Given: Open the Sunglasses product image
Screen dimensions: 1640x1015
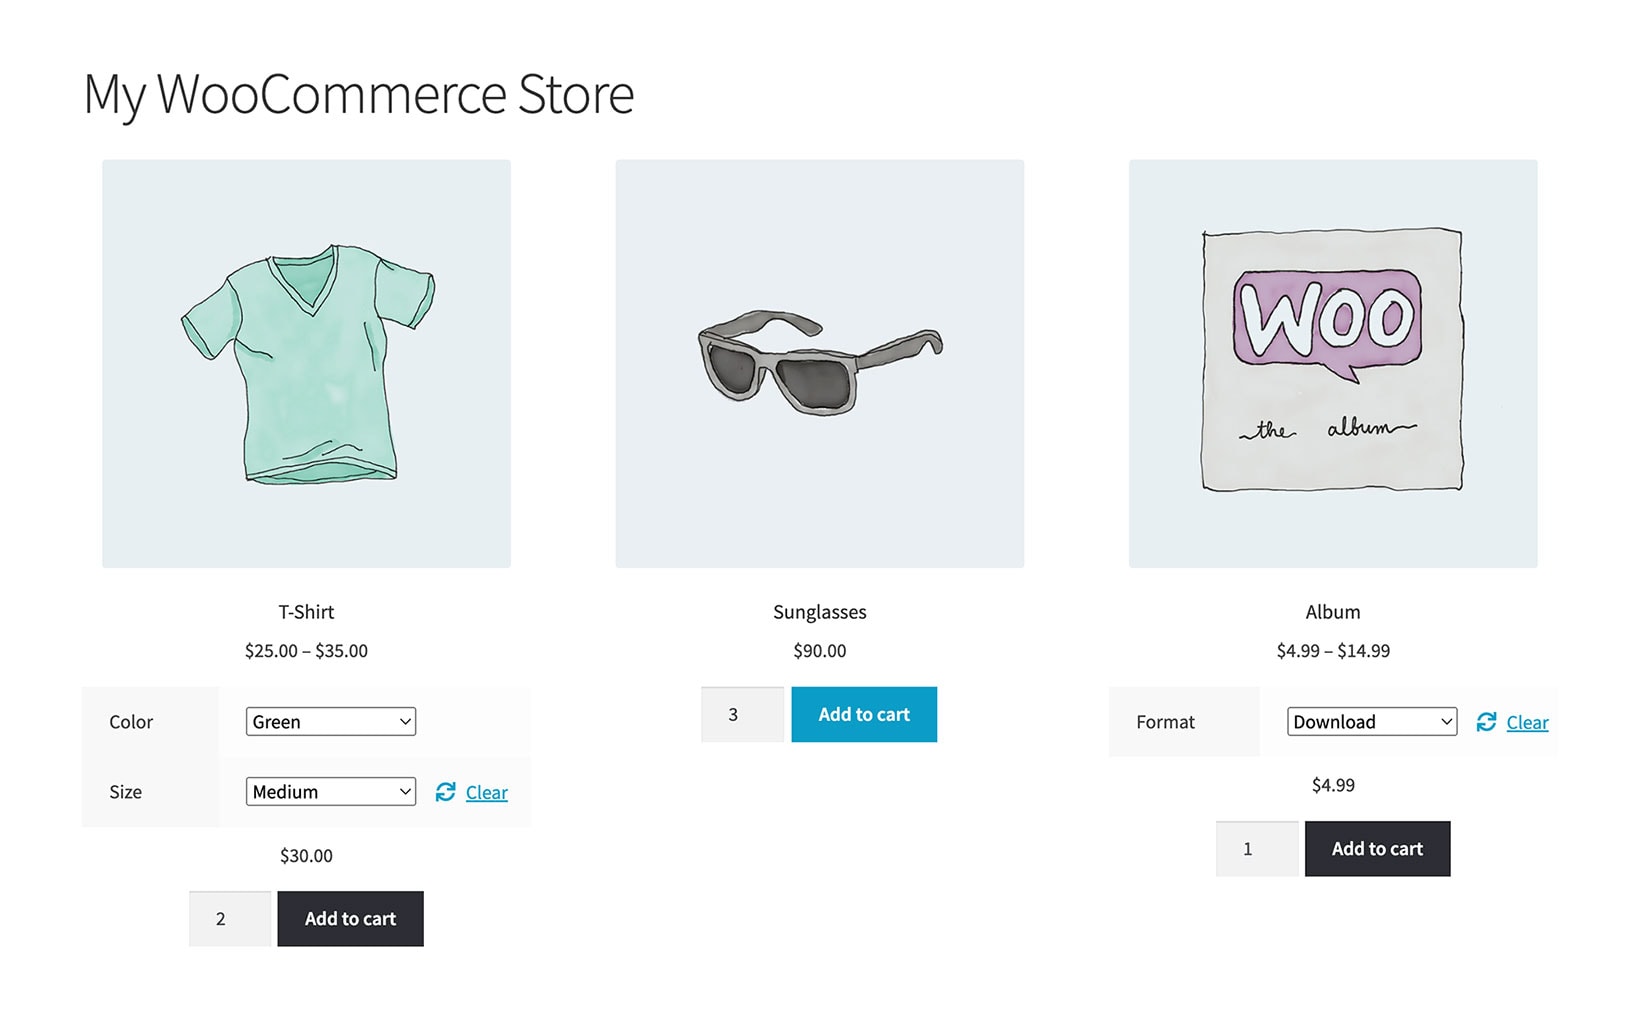Looking at the screenshot, I should [820, 364].
